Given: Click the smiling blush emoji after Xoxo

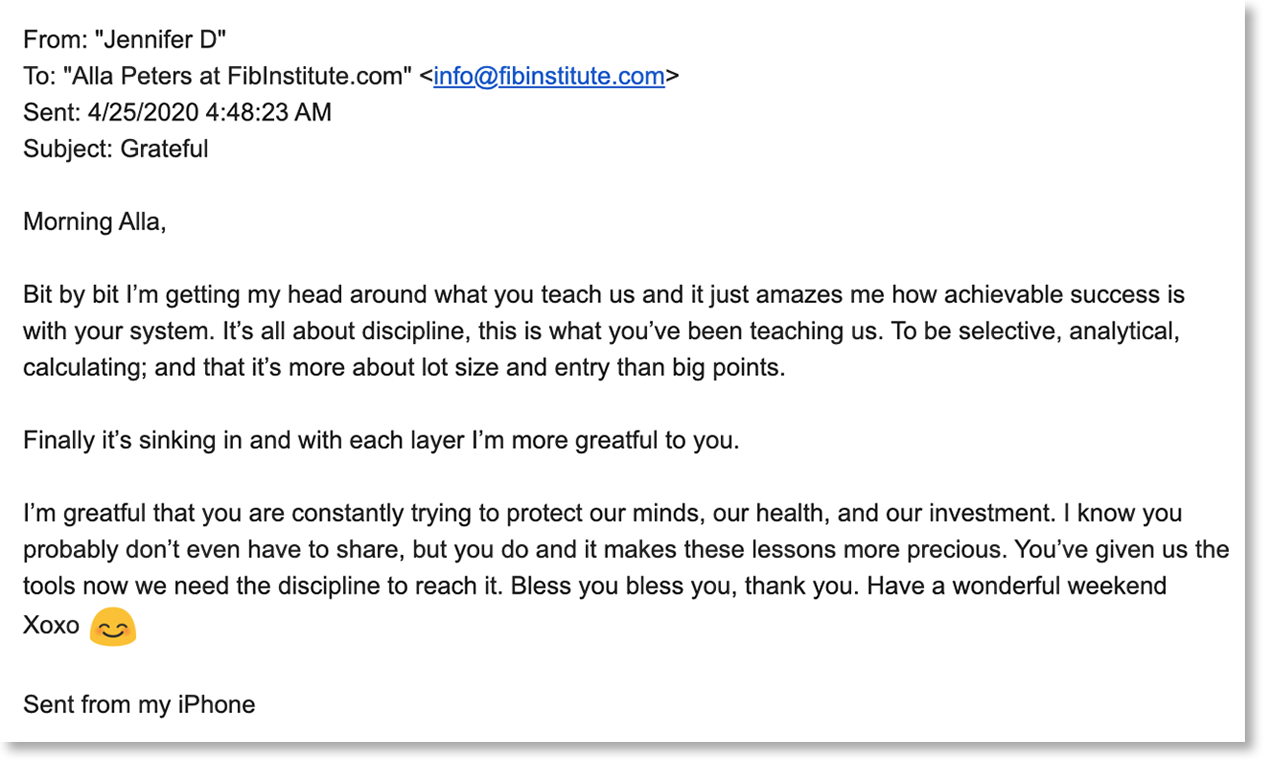Looking at the screenshot, I should pyautogui.click(x=113, y=628).
